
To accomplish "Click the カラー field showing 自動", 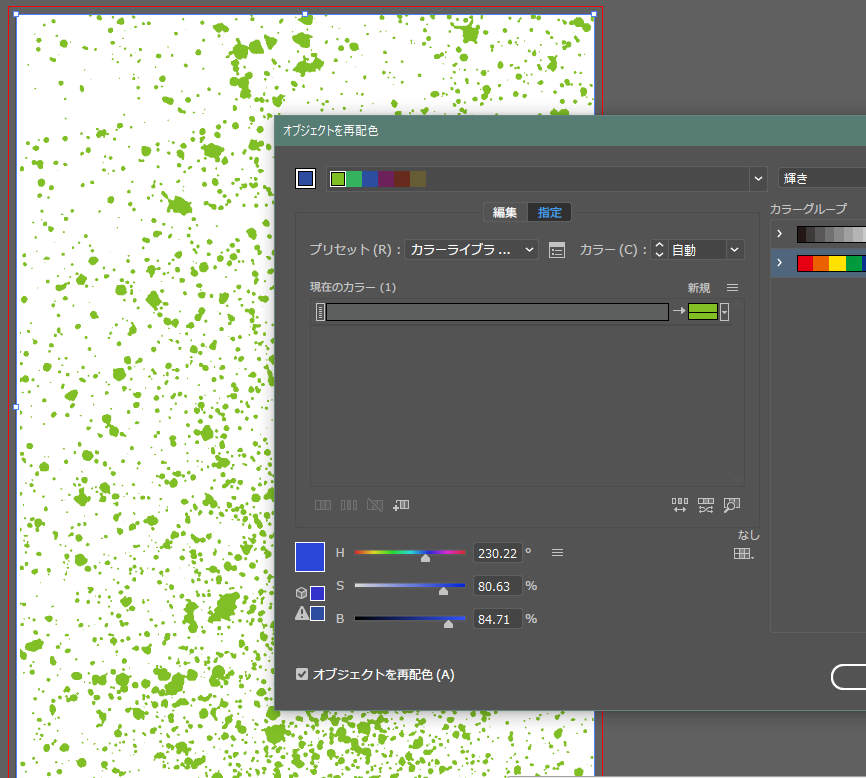I will 696,250.
